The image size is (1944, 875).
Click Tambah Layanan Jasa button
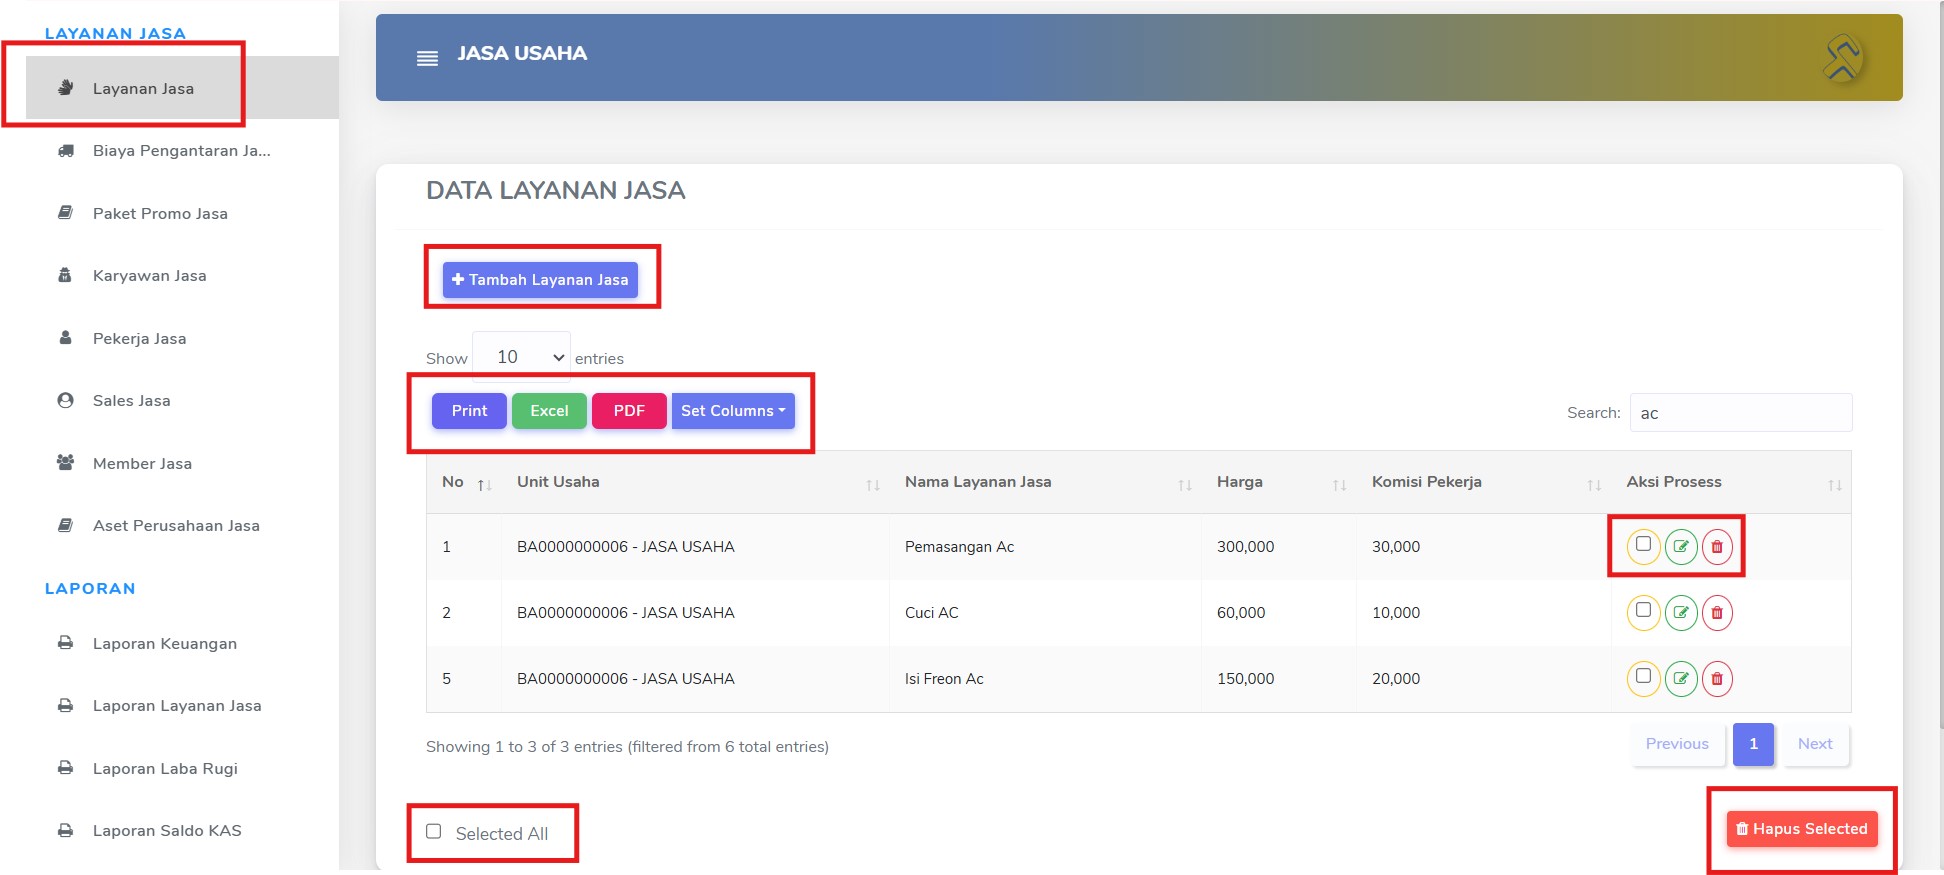(x=540, y=280)
